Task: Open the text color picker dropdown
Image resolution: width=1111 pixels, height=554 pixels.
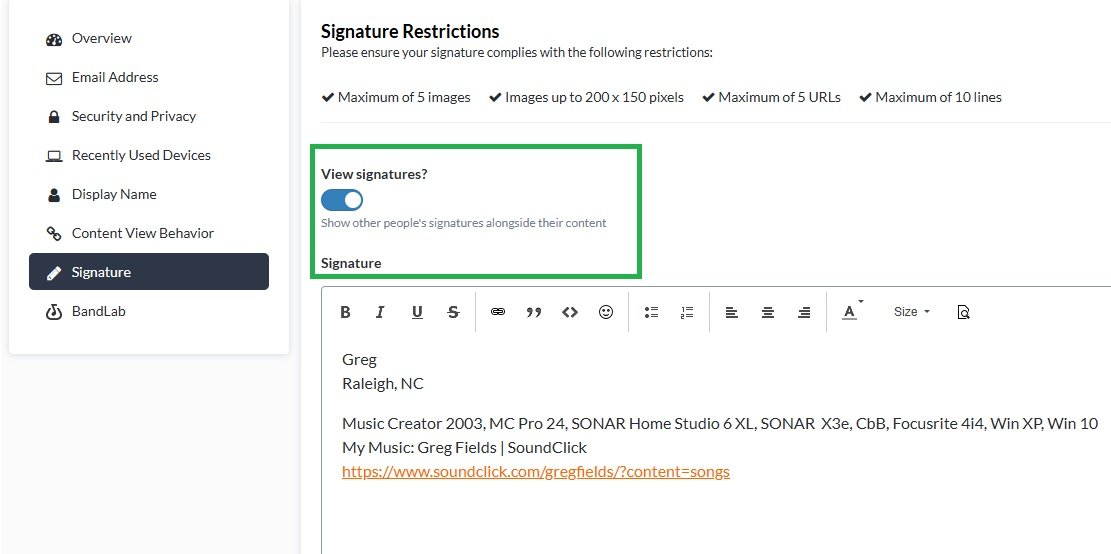Action: 852,312
